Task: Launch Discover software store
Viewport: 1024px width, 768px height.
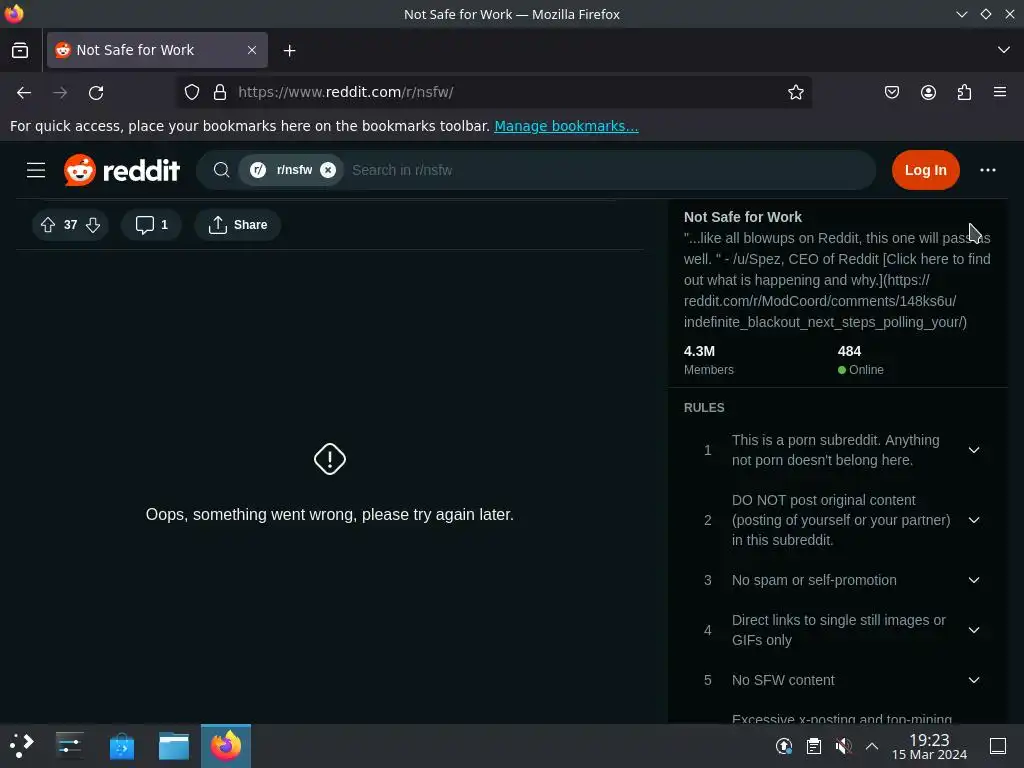Action: click(x=121, y=746)
